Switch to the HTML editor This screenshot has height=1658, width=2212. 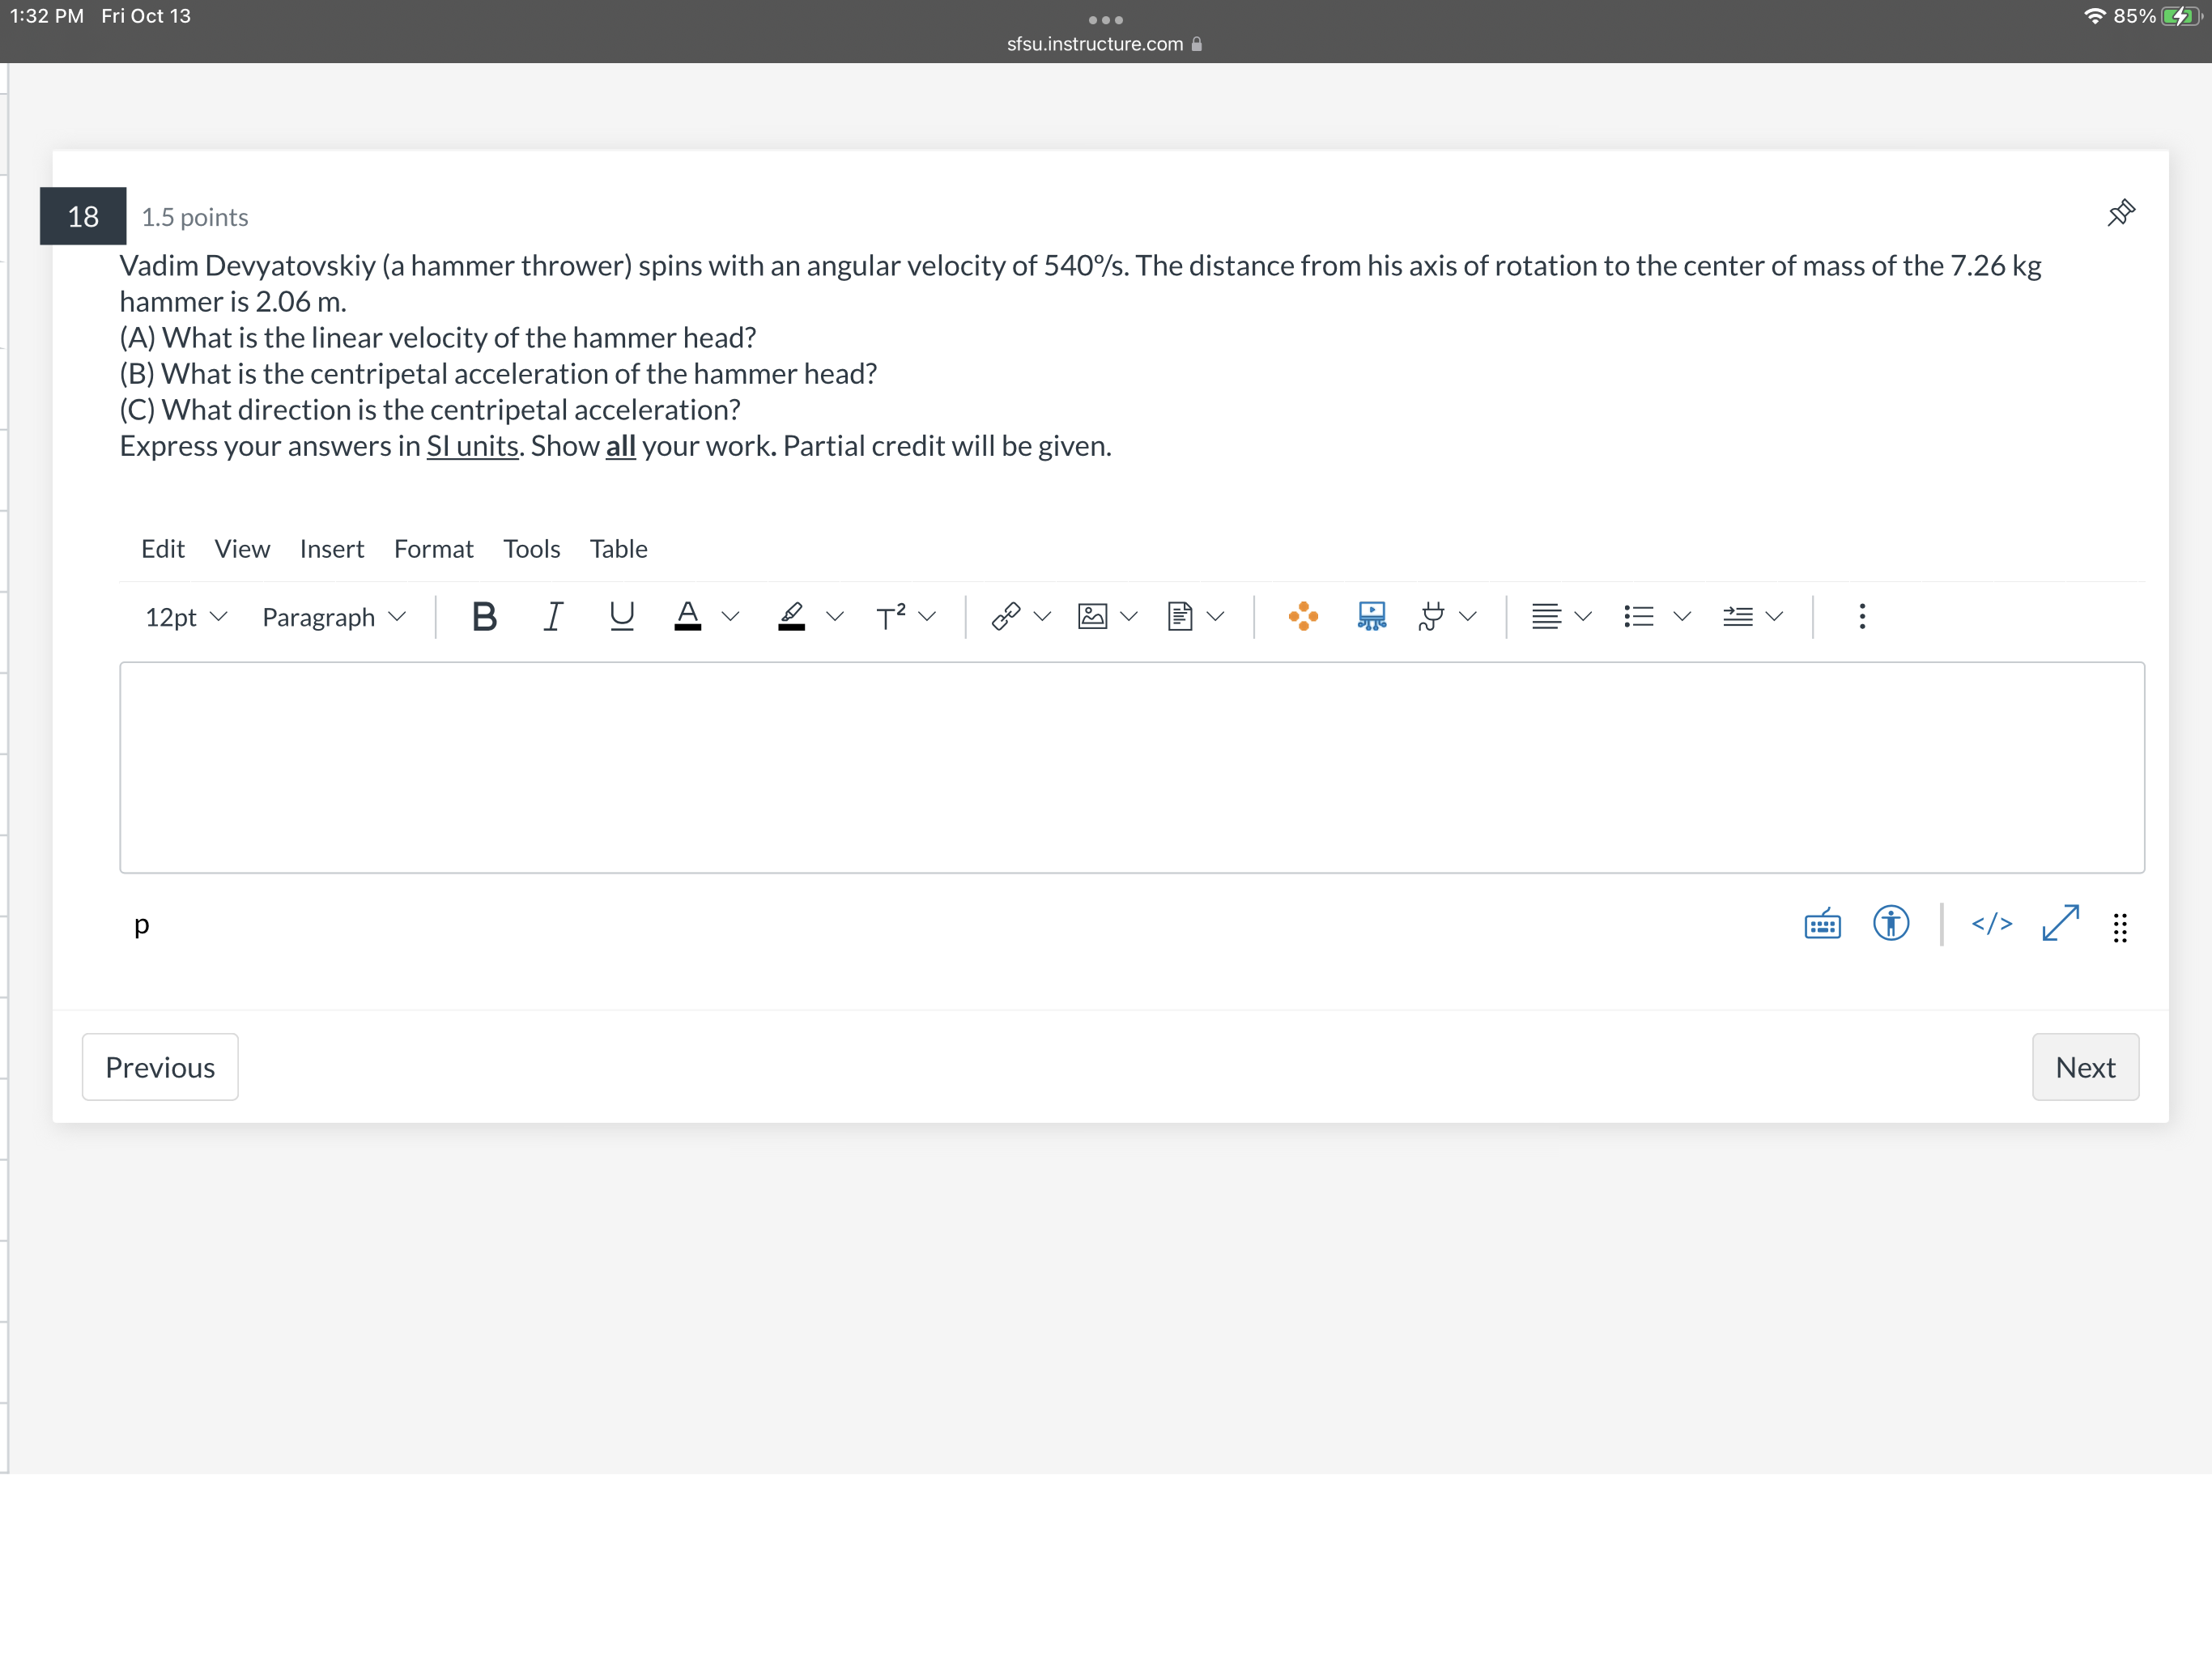coord(1991,923)
